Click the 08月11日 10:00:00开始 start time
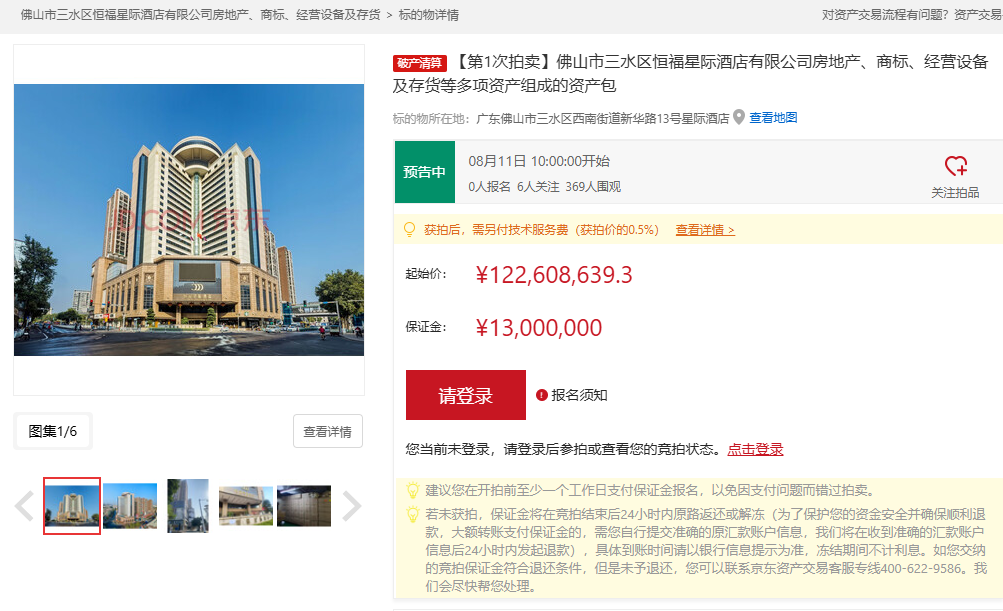This screenshot has height=611, width=1003. click(x=539, y=161)
